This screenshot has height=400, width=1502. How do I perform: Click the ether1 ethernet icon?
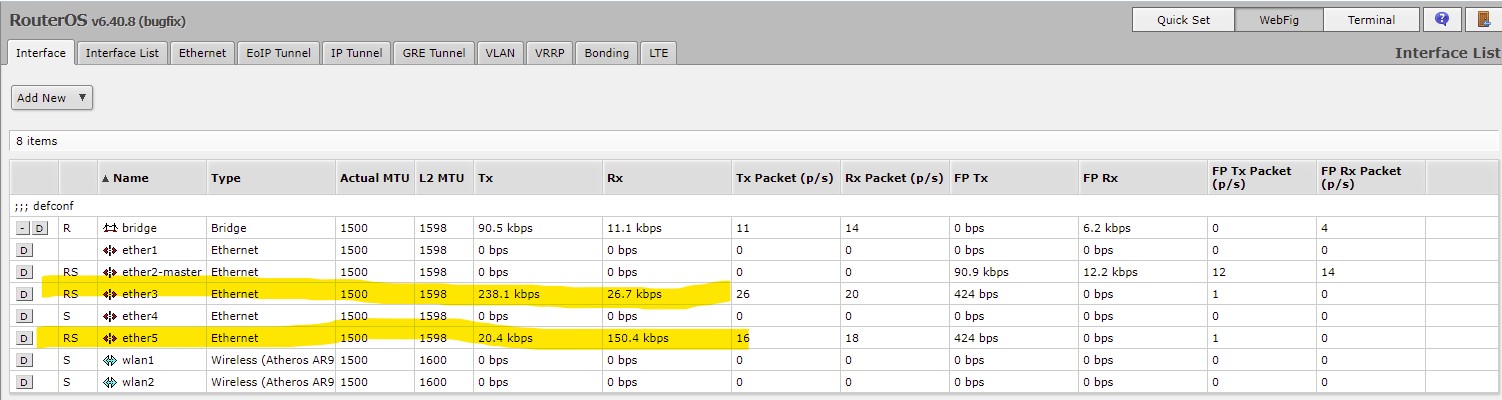[110, 250]
